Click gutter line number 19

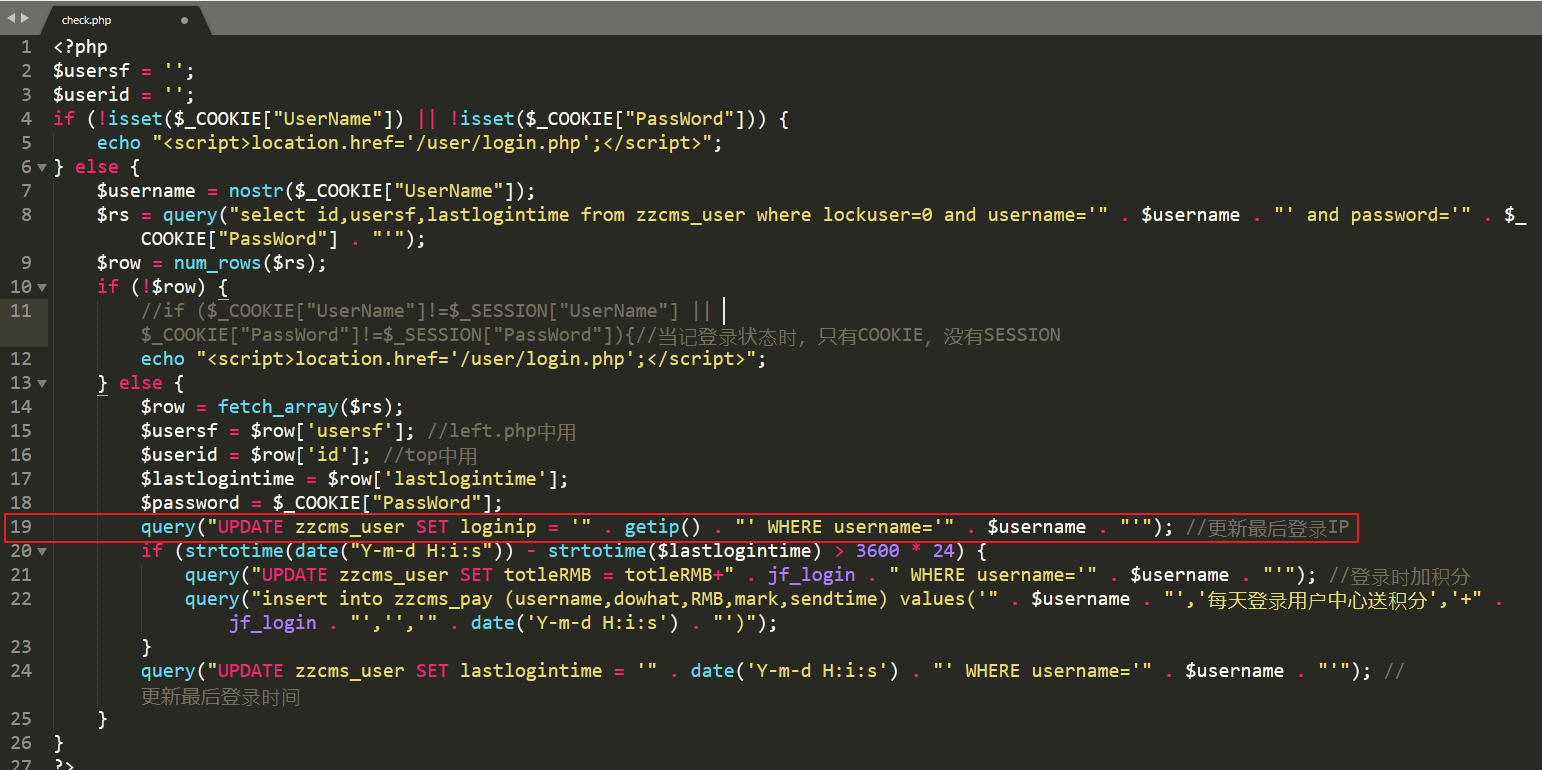click(21, 527)
